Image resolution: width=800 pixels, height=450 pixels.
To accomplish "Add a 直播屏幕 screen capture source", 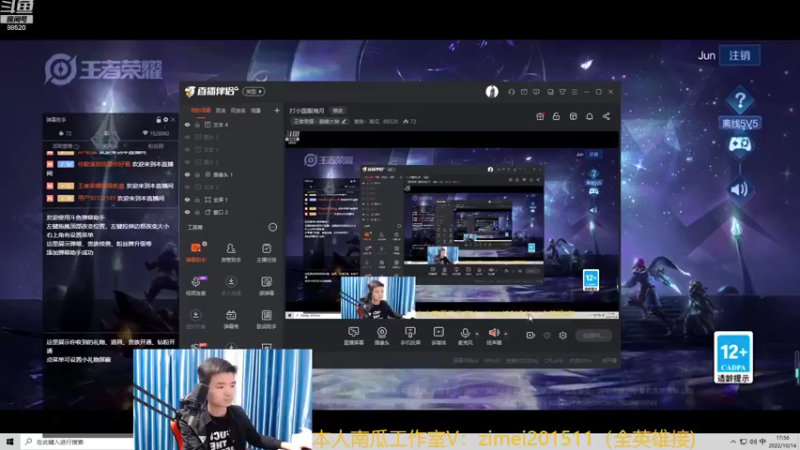I will (354, 336).
